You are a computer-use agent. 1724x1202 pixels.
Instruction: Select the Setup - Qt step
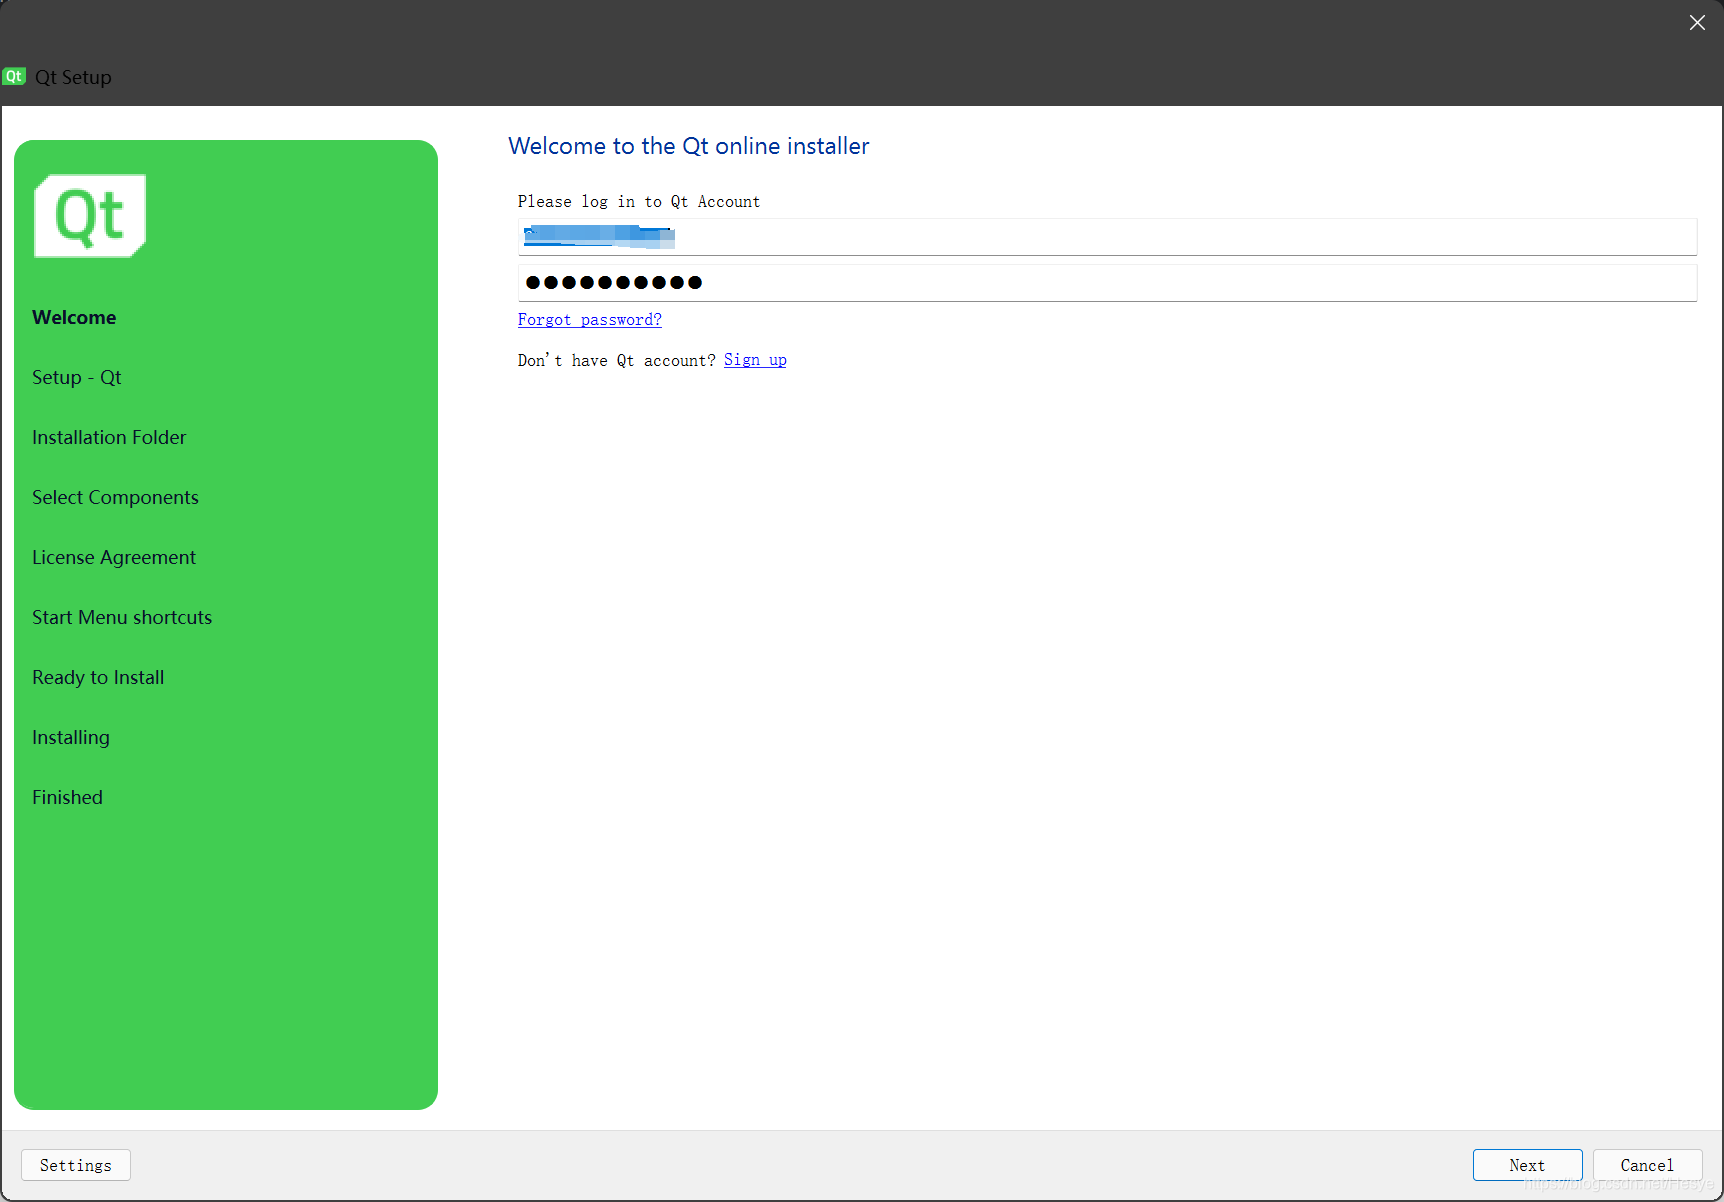[x=77, y=377]
